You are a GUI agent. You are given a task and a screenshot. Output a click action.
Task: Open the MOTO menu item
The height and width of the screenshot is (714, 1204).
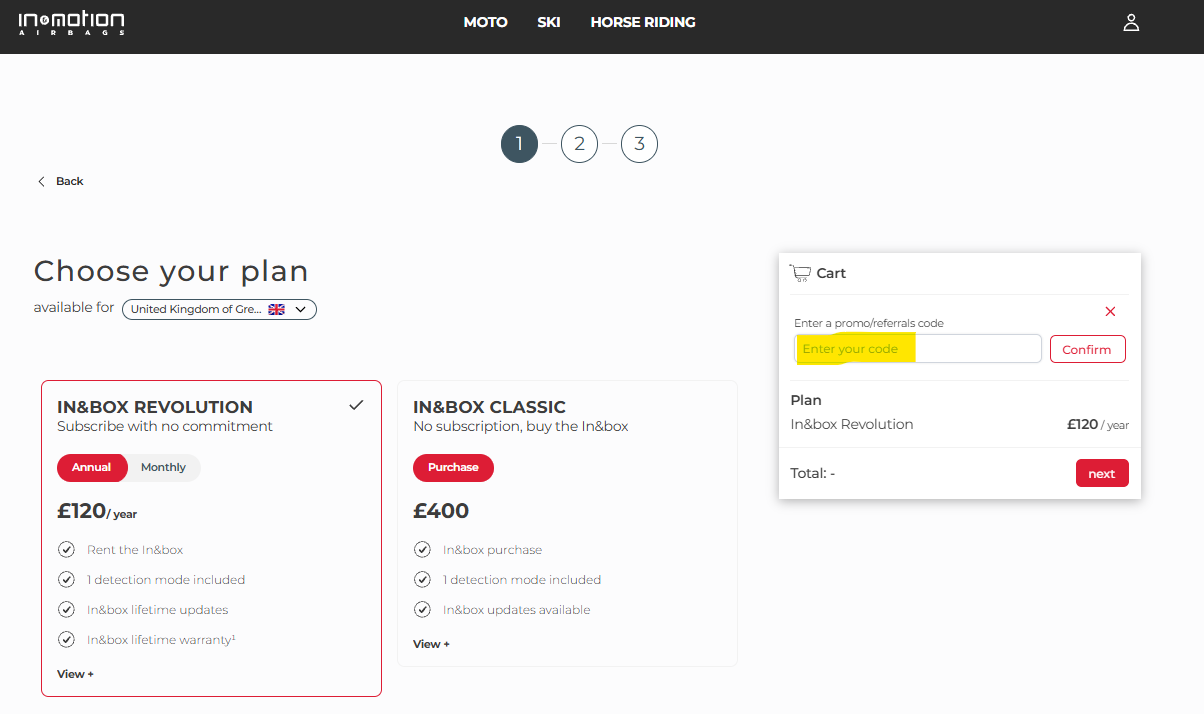coord(485,22)
